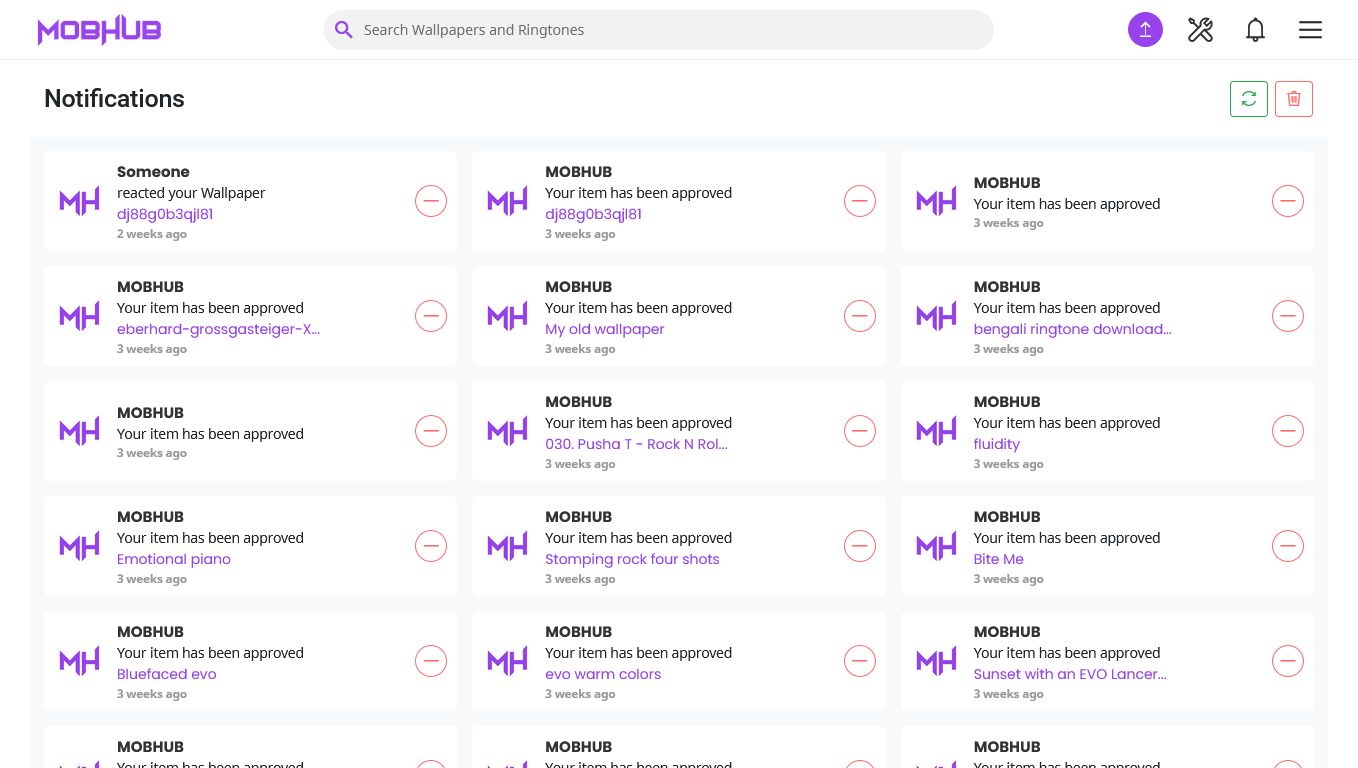The height and width of the screenshot is (768, 1358).
Task: Click the Someone sender name
Action: tap(153, 172)
